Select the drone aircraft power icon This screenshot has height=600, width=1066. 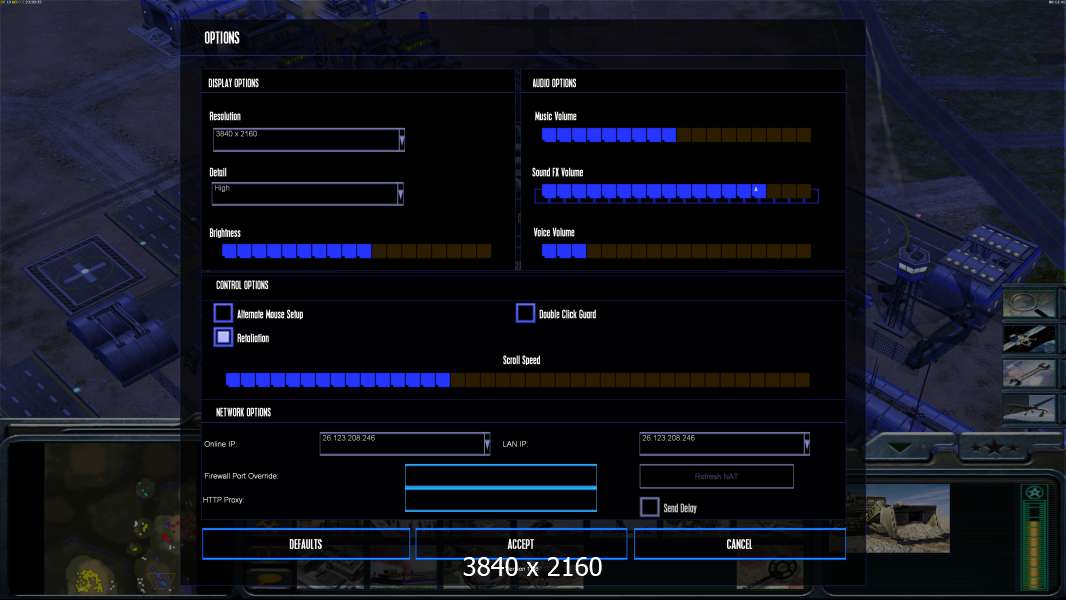1029,408
